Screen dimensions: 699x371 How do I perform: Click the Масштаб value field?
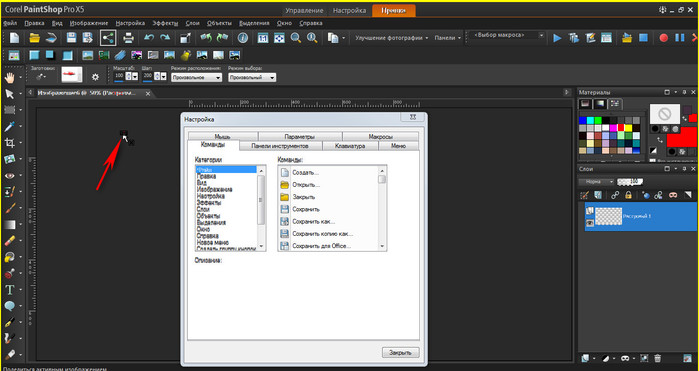pyautogui.click(x=119, y=76)
